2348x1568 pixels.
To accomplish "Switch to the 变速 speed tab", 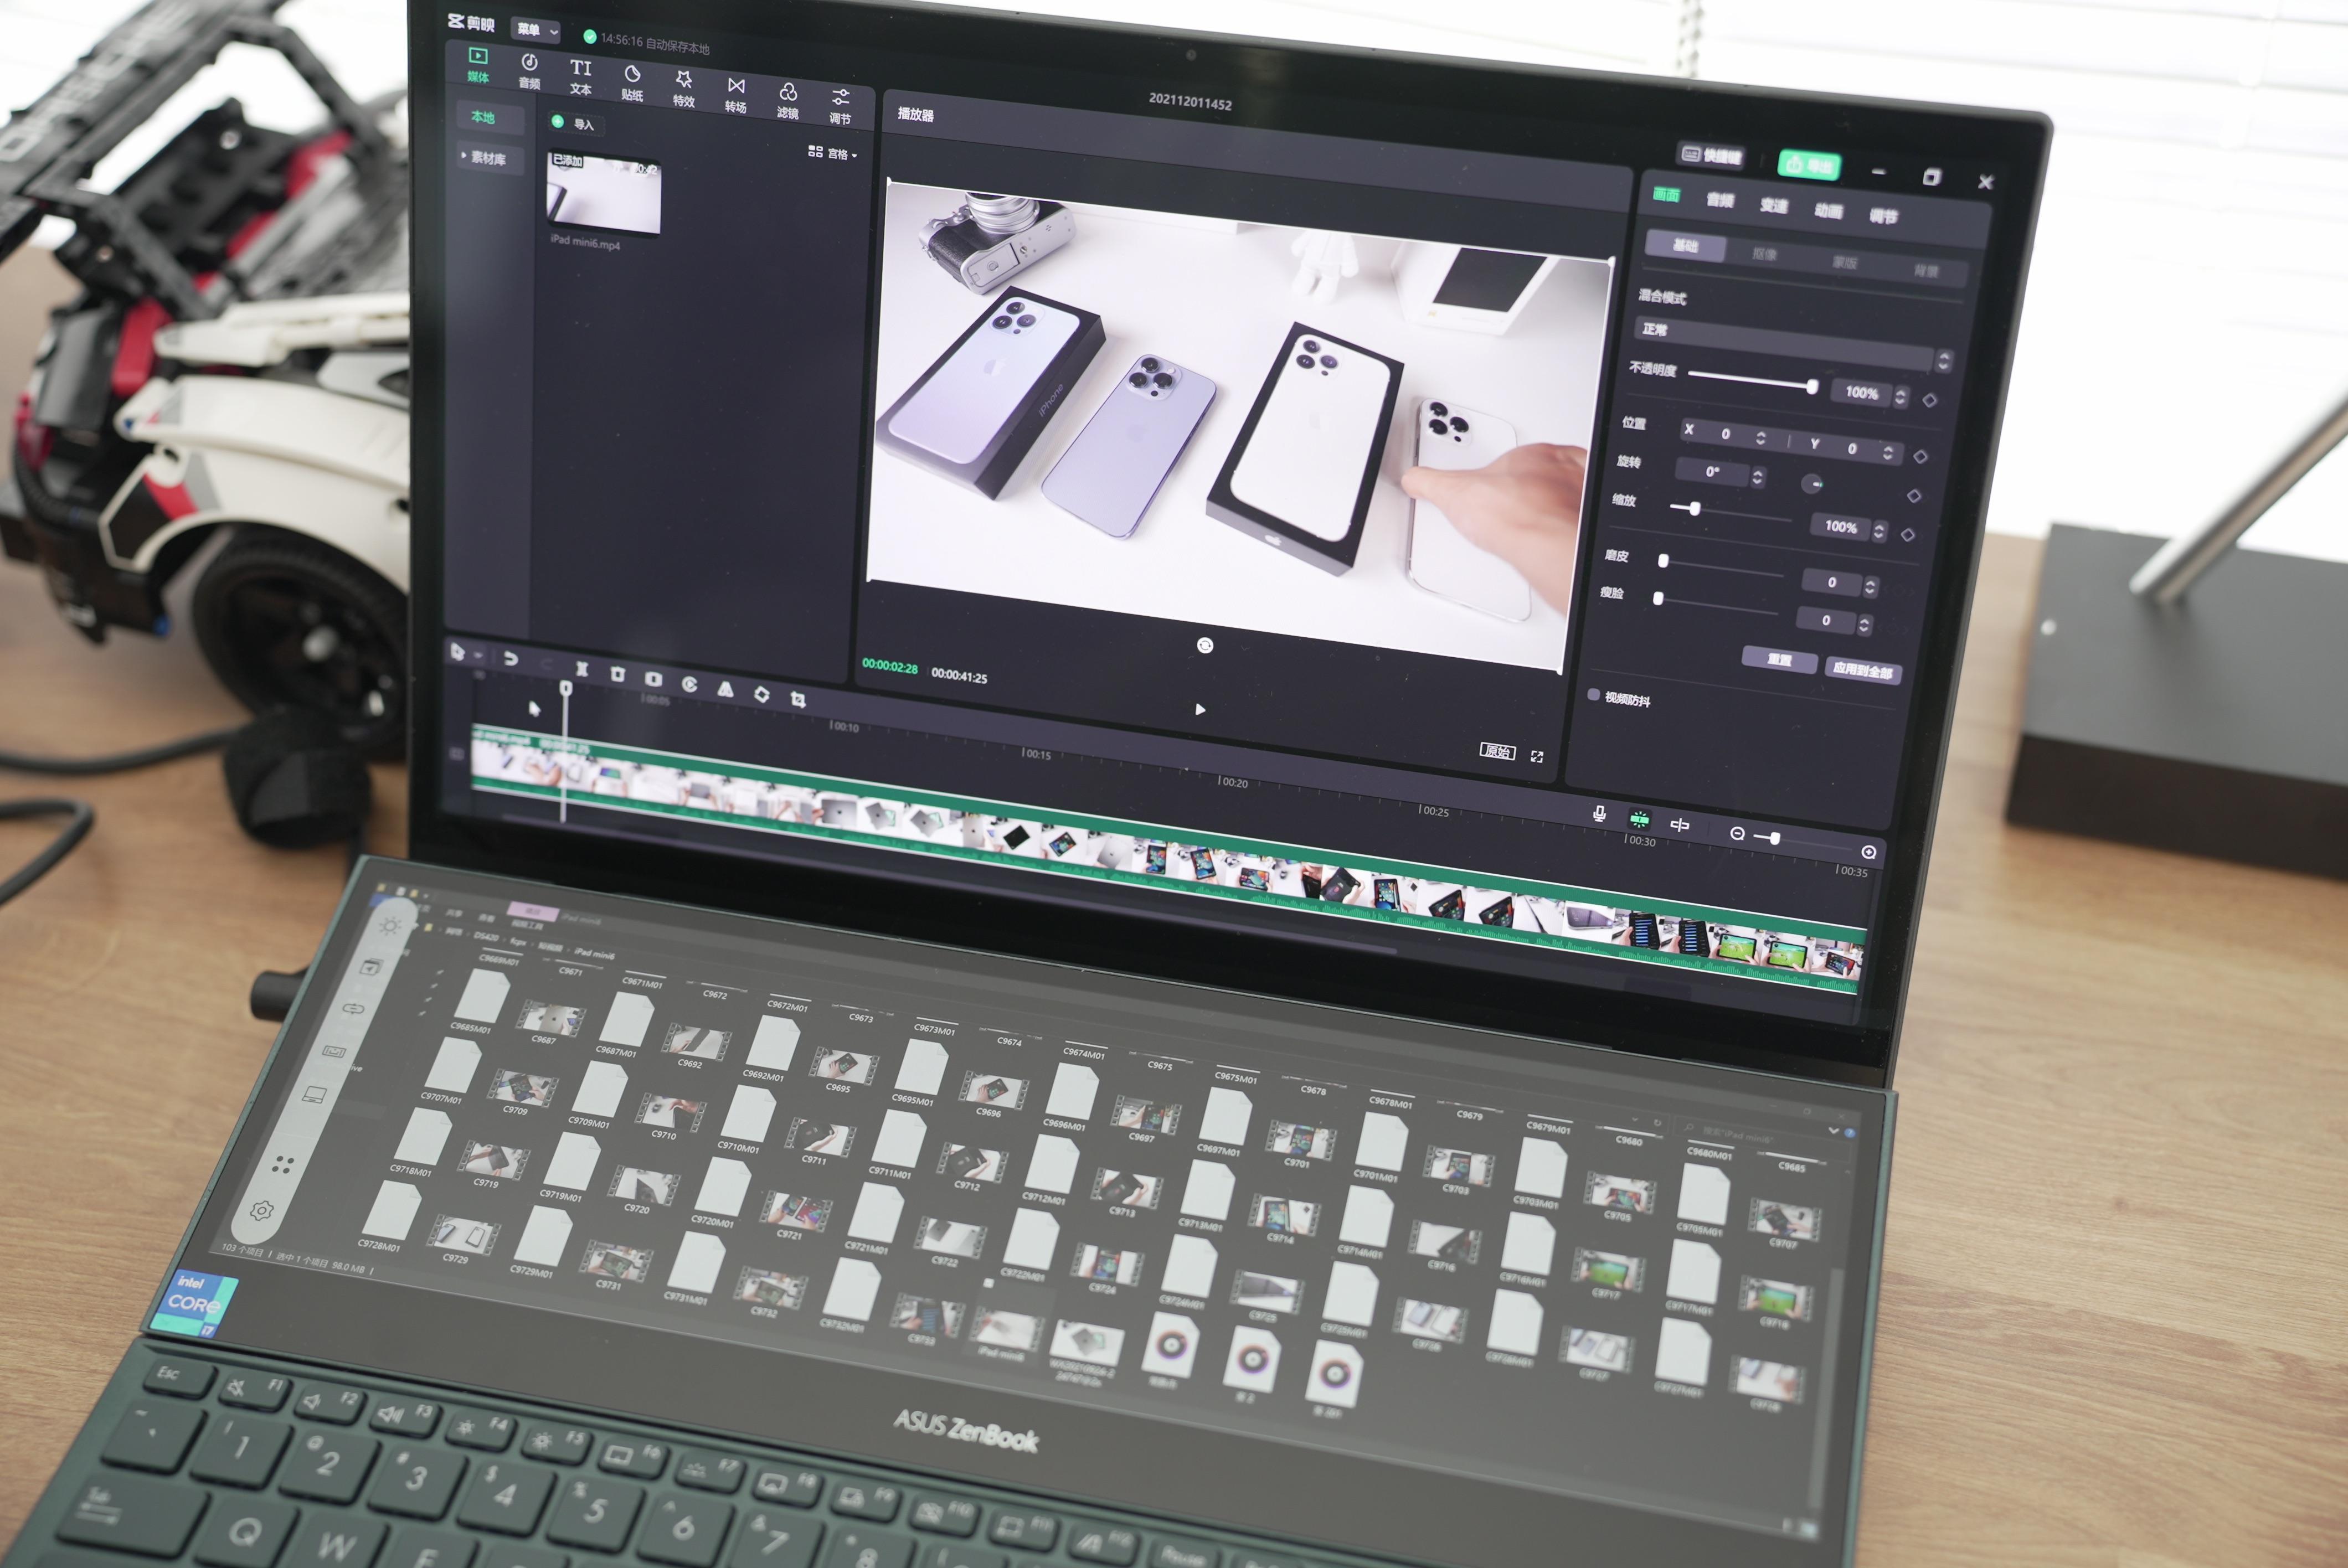I will (1773, 205).
